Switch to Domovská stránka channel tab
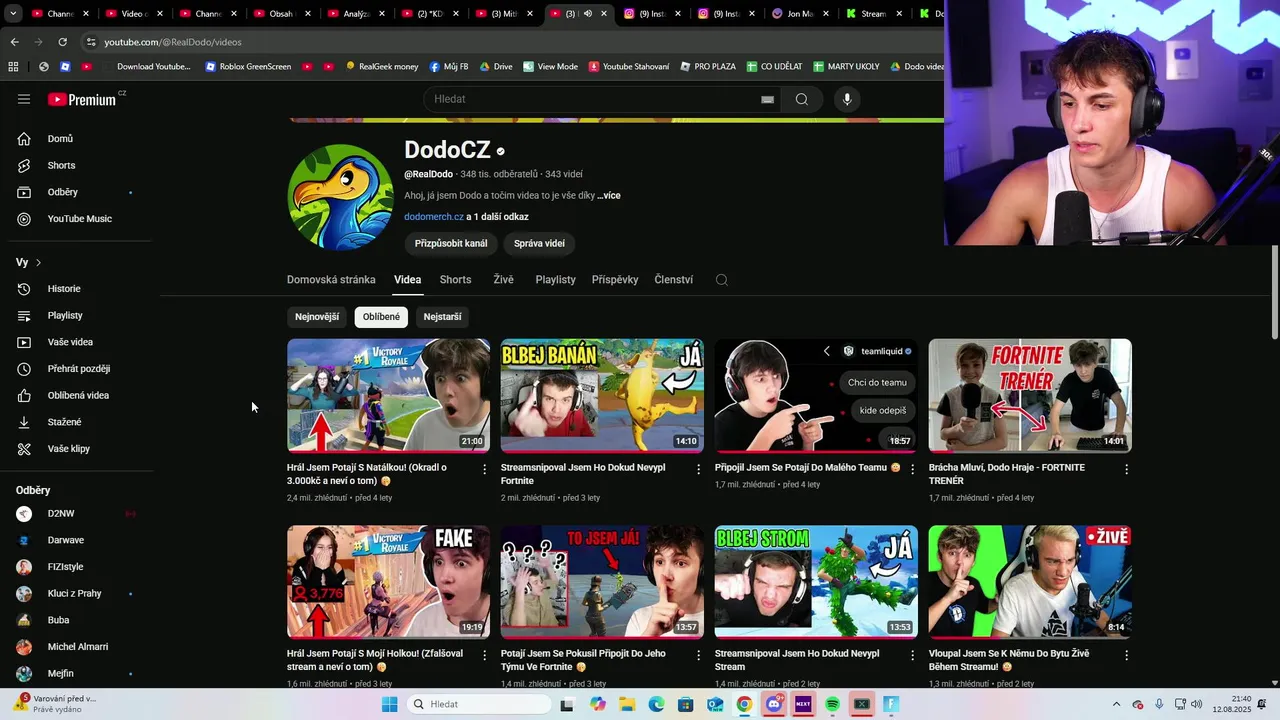Image resolution: width=1280 pixels, height=720 pixels. 331,280
